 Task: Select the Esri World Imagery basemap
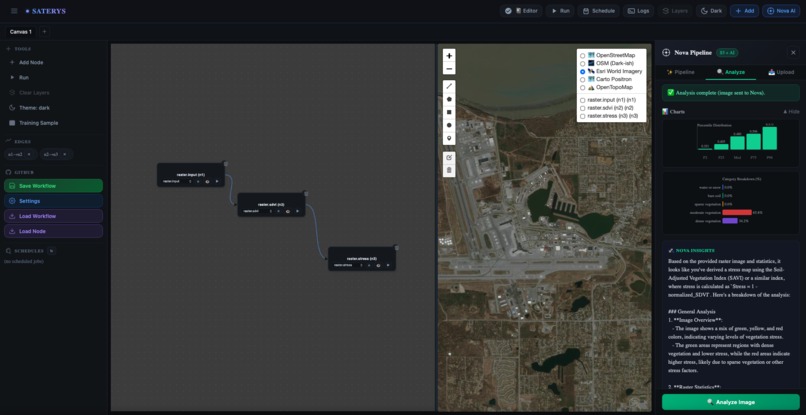click(582, 71)
